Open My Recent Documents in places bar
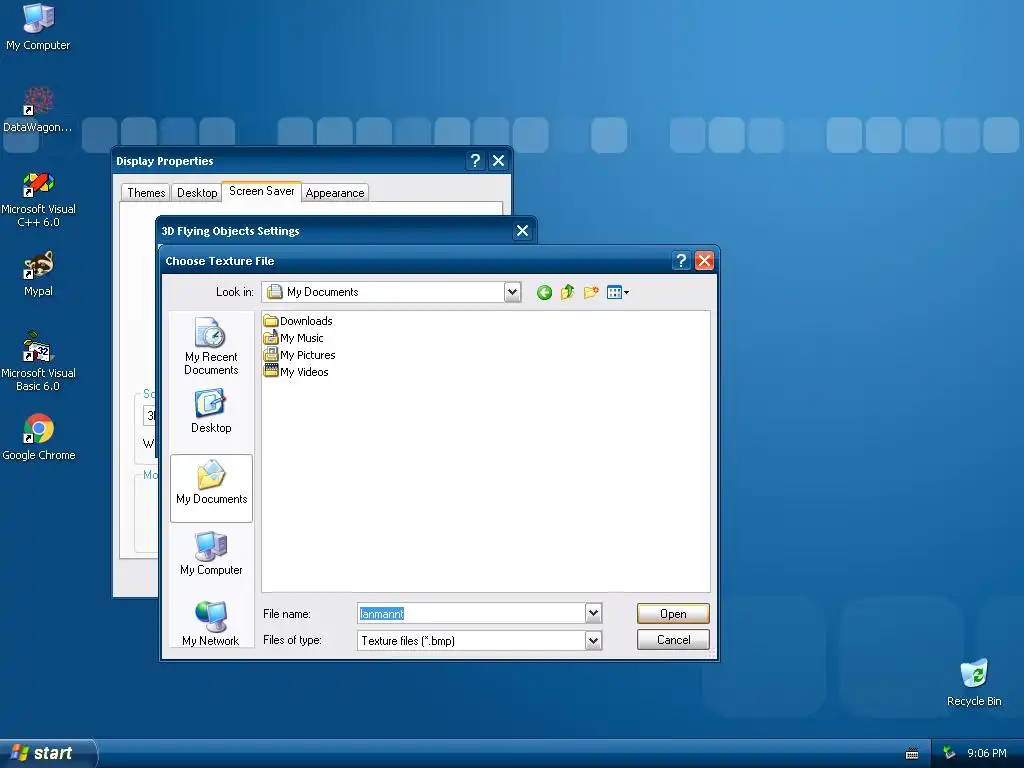This screenshot has width=1024, height=768. (211, 345)
